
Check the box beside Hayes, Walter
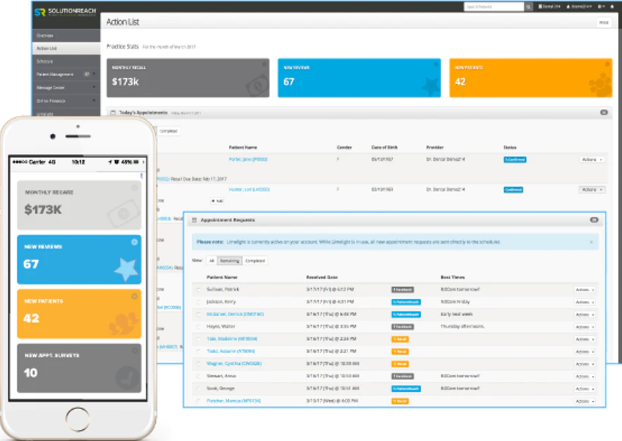[x=198, y=325]
